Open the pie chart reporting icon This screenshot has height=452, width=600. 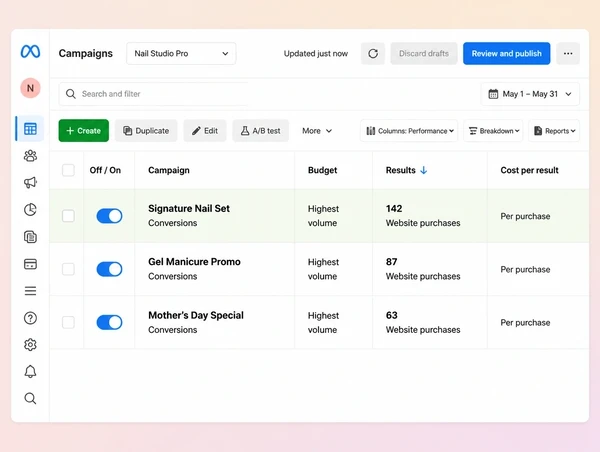click(30, 210)
